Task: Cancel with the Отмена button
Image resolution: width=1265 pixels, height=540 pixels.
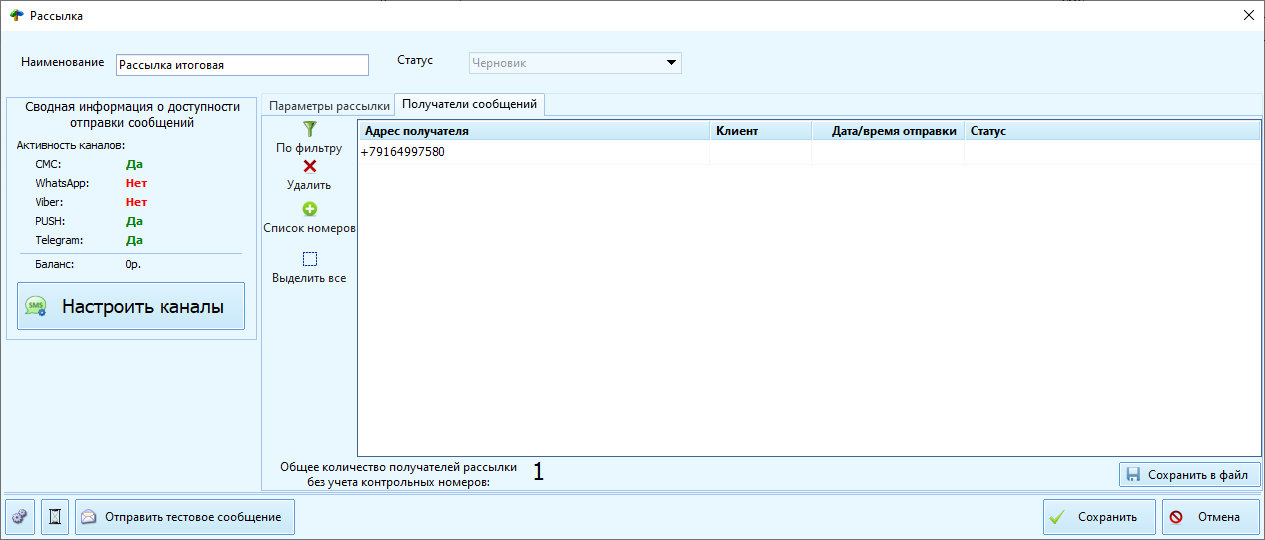Action: [1210, 517]
